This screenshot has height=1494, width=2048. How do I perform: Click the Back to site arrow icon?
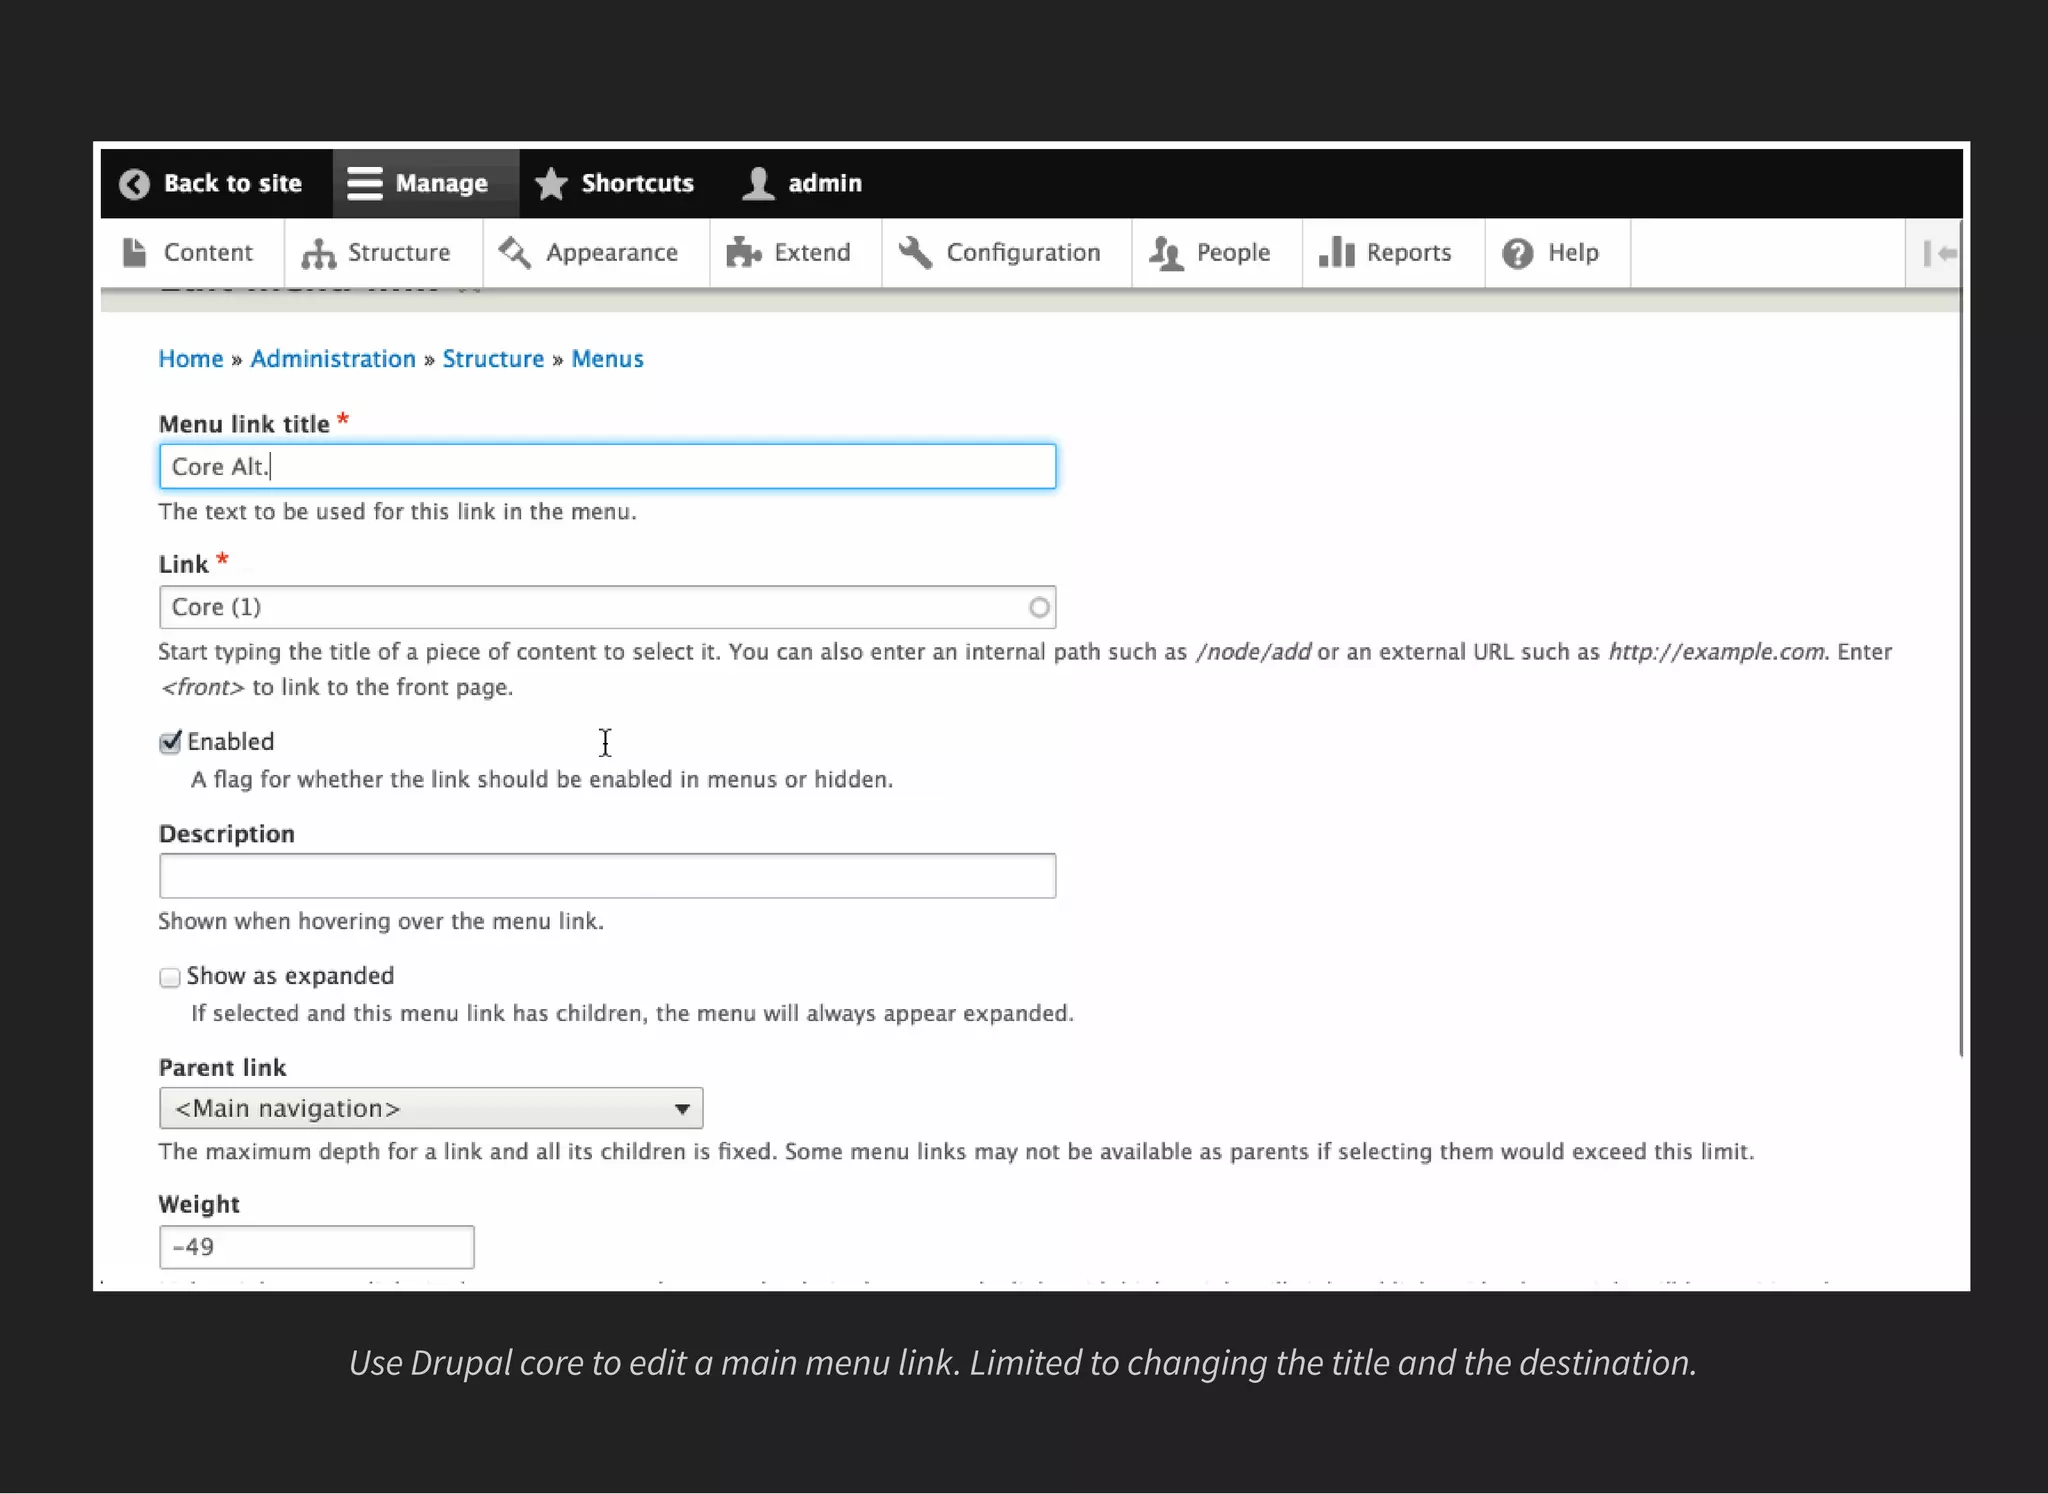pos(134,184)
